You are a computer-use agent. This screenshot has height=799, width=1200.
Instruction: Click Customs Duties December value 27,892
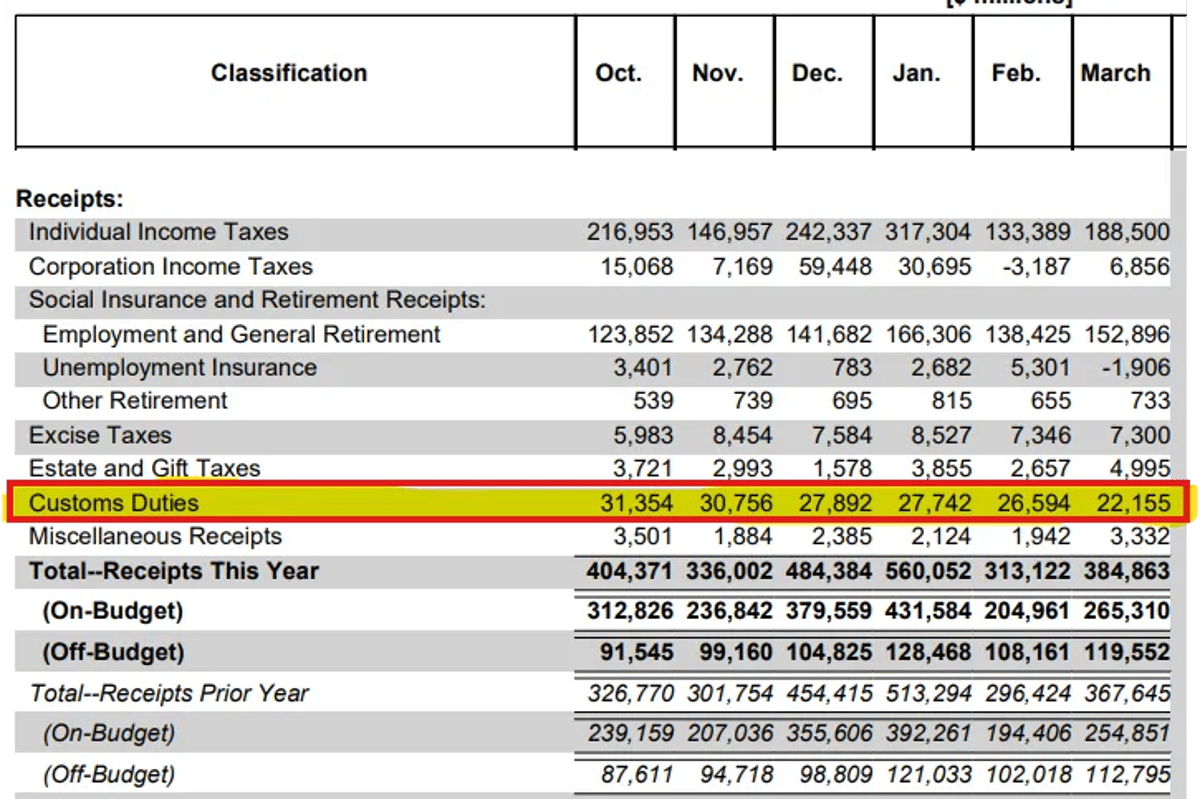pyautogui.click(x=835, y=503)
